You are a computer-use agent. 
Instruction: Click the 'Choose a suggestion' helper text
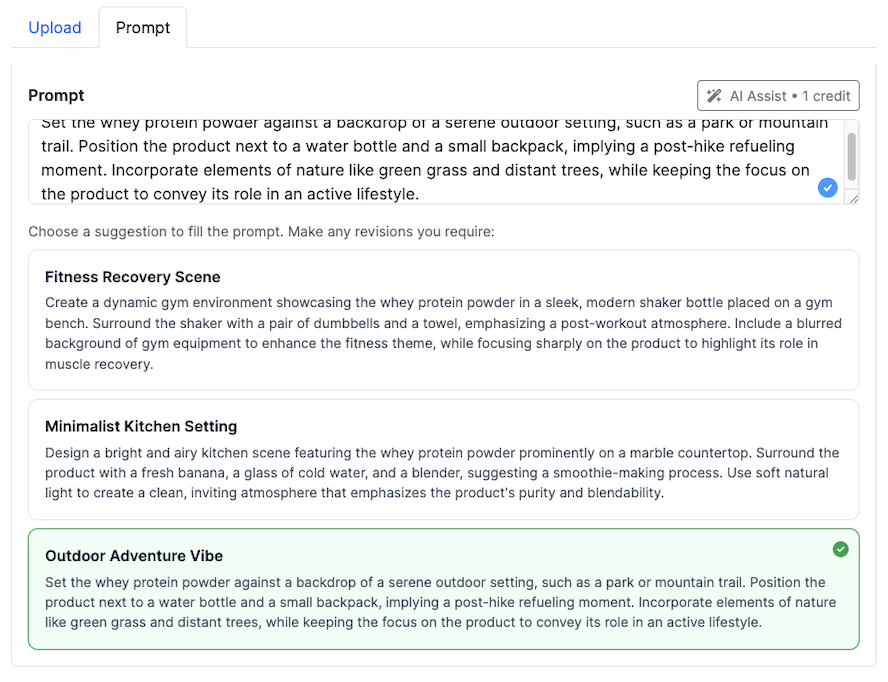click(262, 232)
